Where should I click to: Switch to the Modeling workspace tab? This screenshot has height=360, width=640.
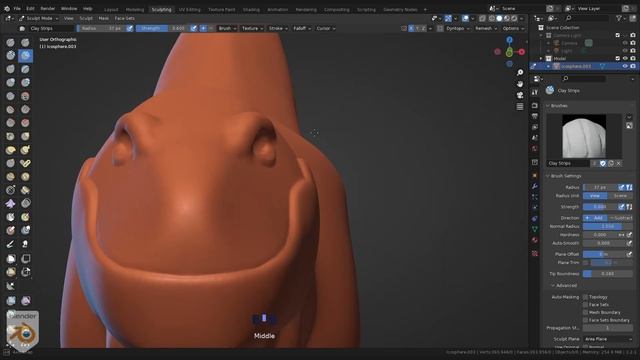pos(135,9)
